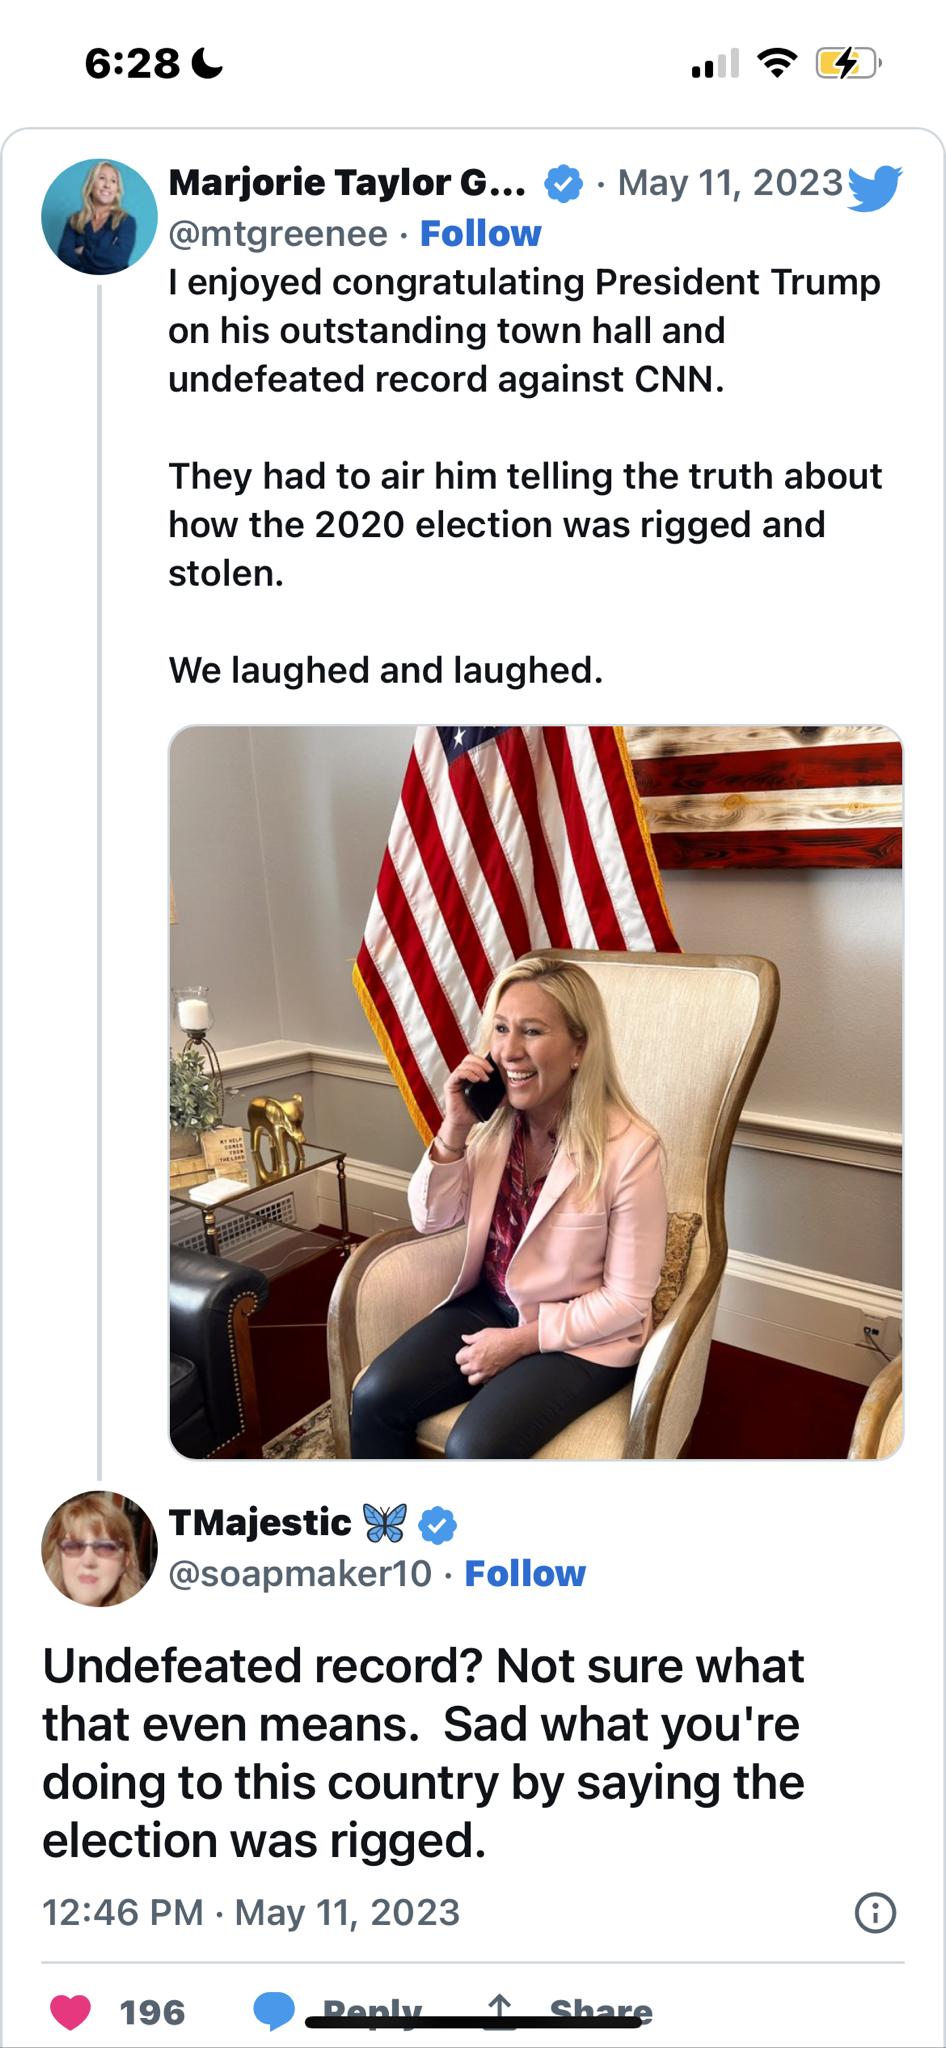Viewport: 946px width, 2048px height.
Task: Open the @mtgreenee handle link
Action: pyautogui.click(x=277, y=234)
